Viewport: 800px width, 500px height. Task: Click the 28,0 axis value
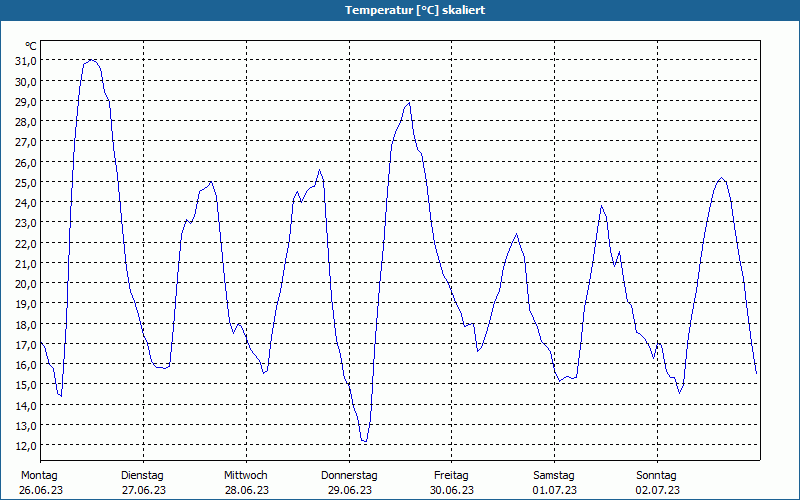coord(26,121)
